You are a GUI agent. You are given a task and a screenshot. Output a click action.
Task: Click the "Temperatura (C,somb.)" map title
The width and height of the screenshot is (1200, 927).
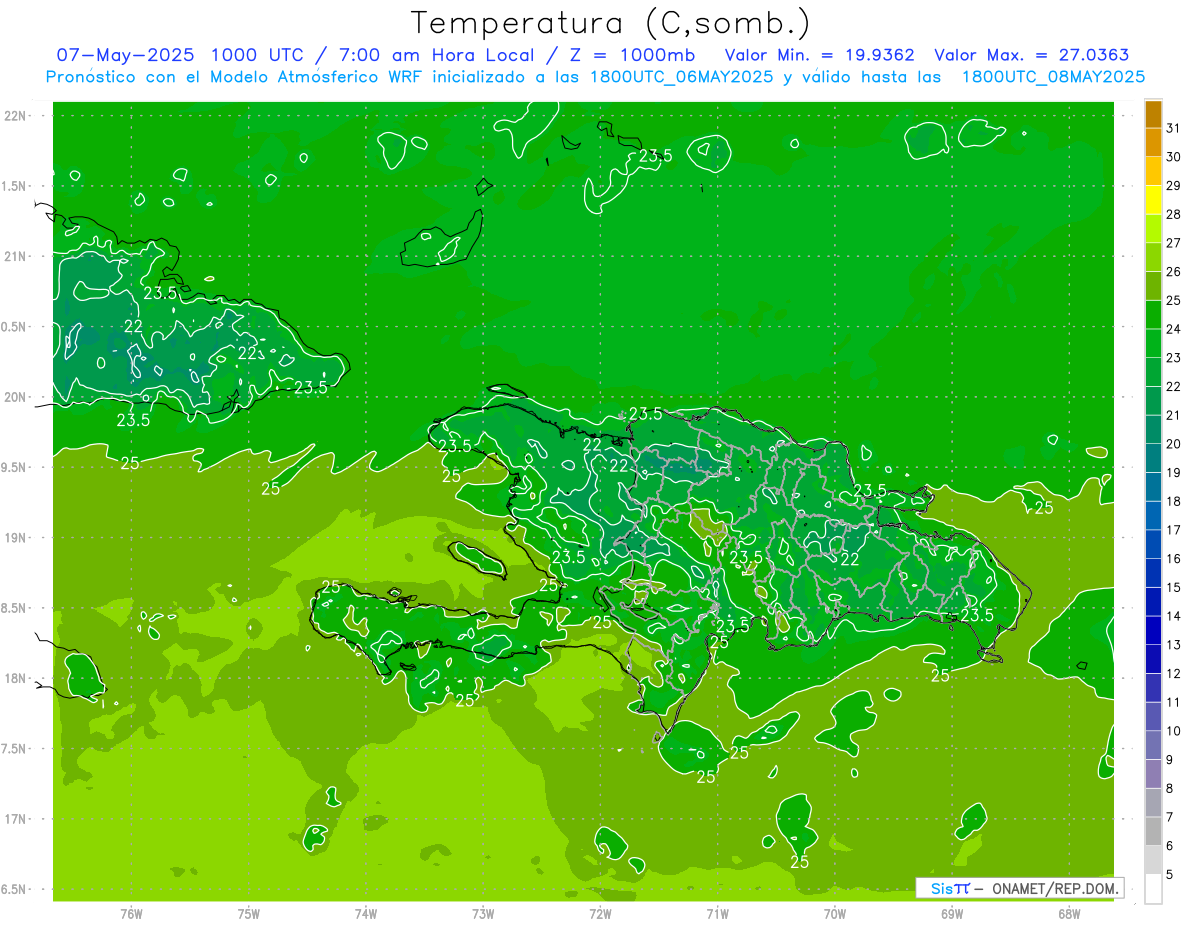click(610, 24)
